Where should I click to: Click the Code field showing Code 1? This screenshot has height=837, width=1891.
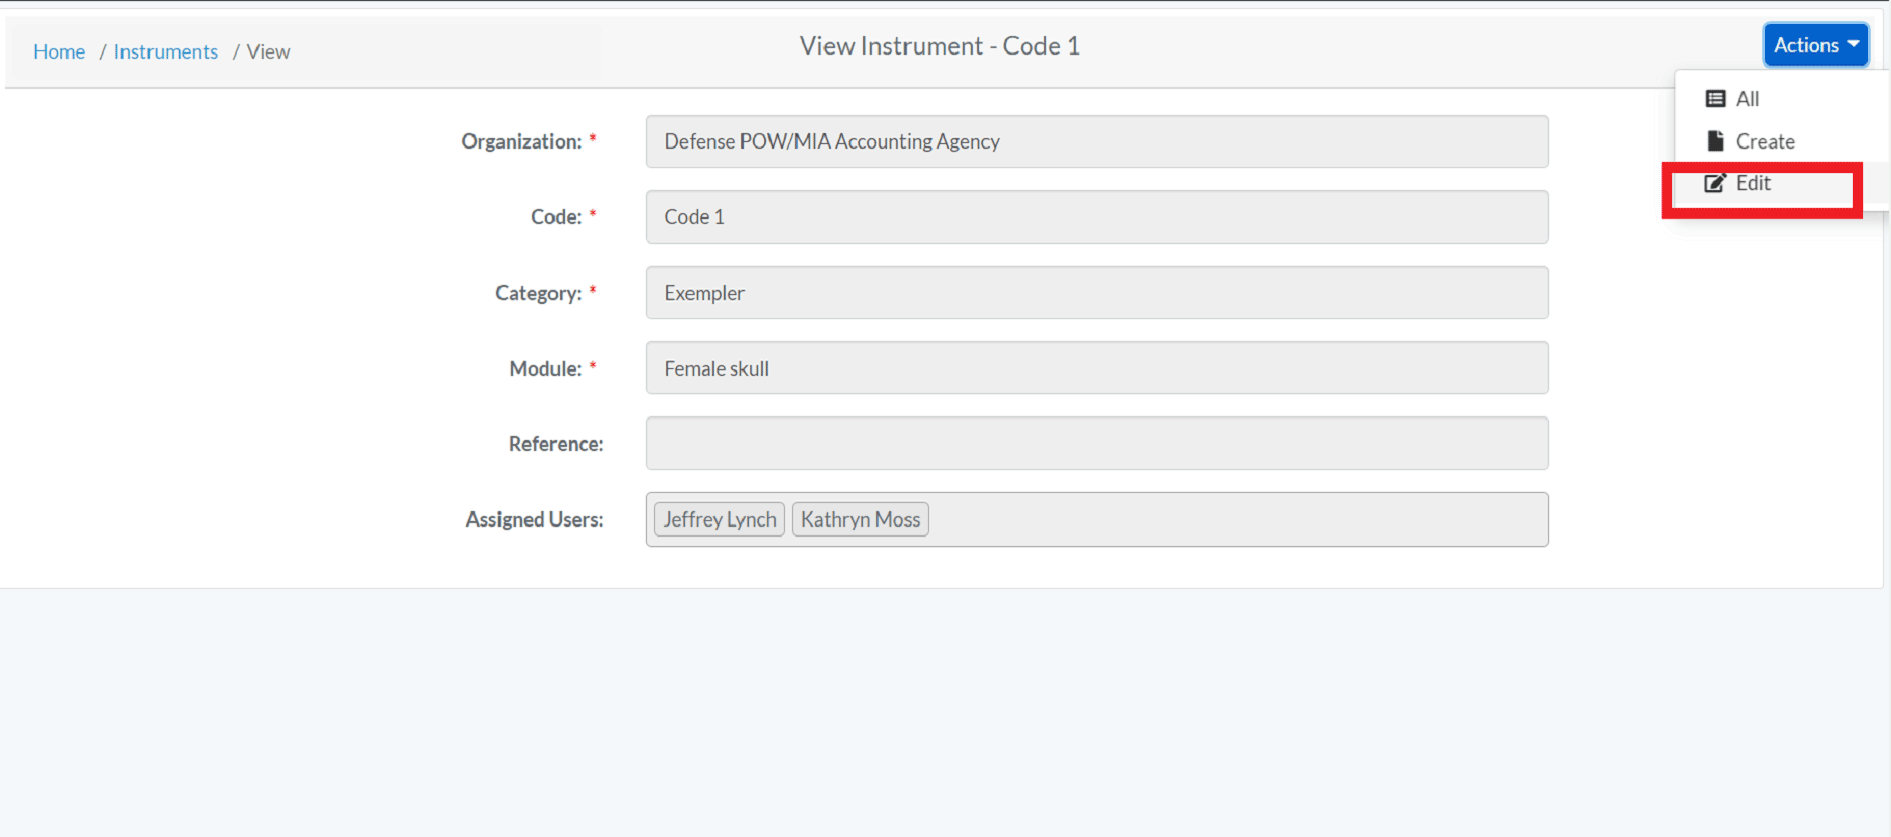(x=1097, y=217)
